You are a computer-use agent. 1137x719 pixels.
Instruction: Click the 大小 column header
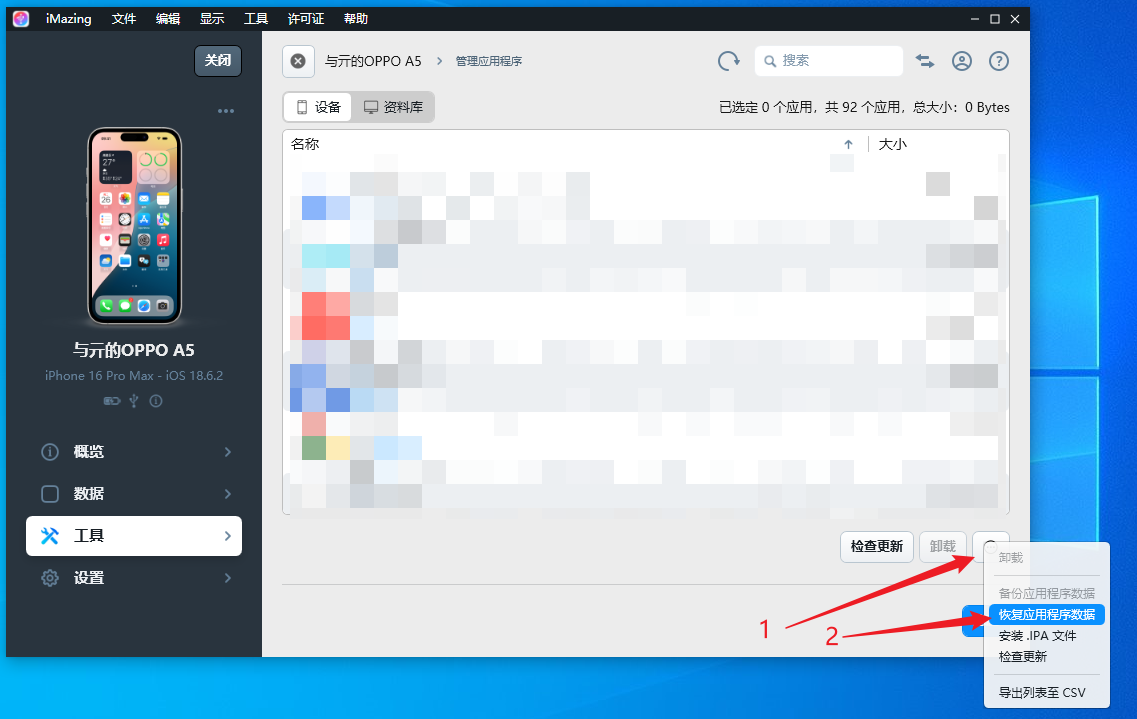(893, 144)
